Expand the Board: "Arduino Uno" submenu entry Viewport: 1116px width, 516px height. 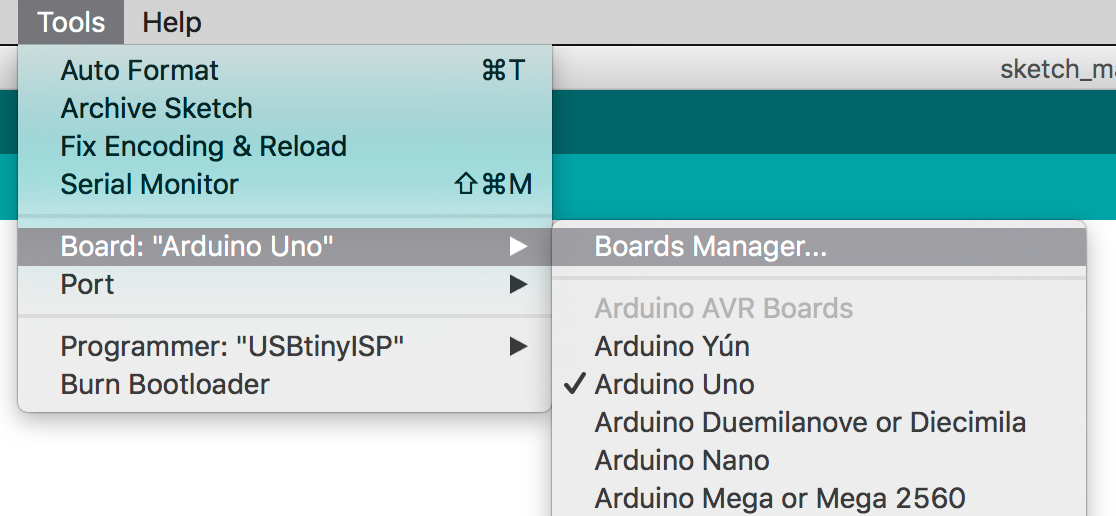(197, 246)
